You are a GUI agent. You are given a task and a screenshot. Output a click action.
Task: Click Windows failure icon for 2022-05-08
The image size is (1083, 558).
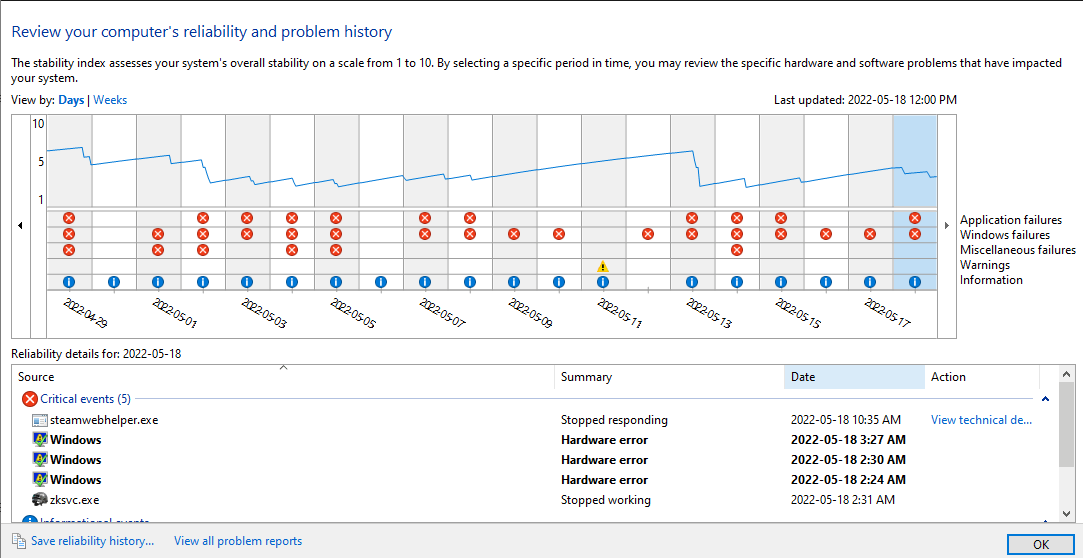point(470,234)
